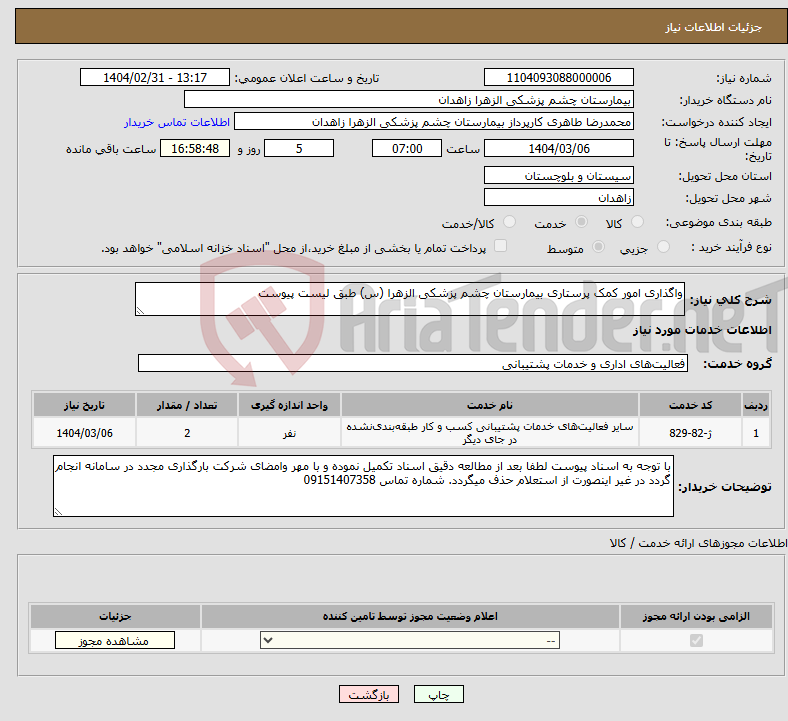Click the تعداد / مقدار column header
The image size is (788, 721).
[187, 405]
